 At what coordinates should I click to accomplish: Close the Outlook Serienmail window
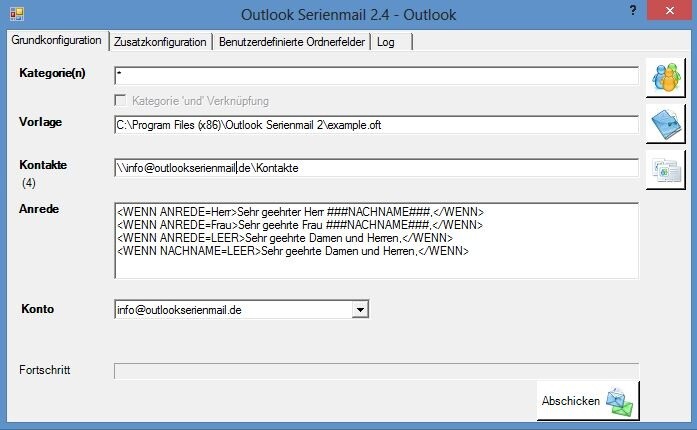coord(669,10)
